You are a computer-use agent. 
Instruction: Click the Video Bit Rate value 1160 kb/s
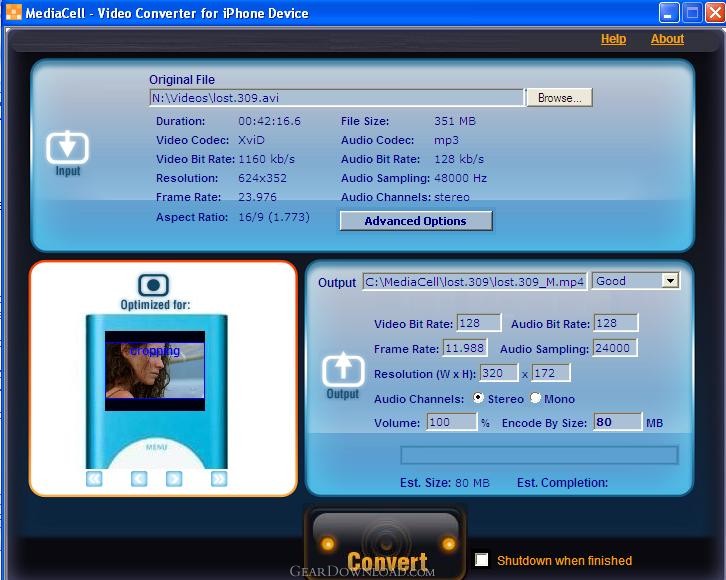tap(266, 159)
